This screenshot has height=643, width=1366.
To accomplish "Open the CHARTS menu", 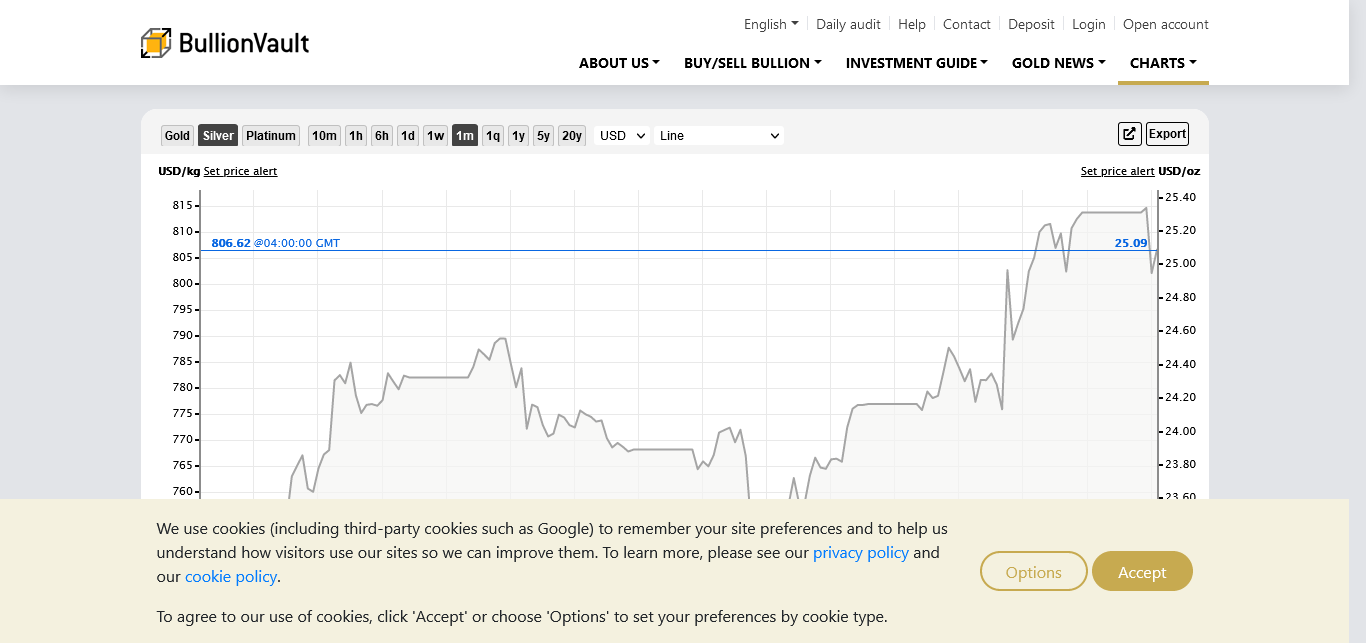I will click(x=1162, y=63).
